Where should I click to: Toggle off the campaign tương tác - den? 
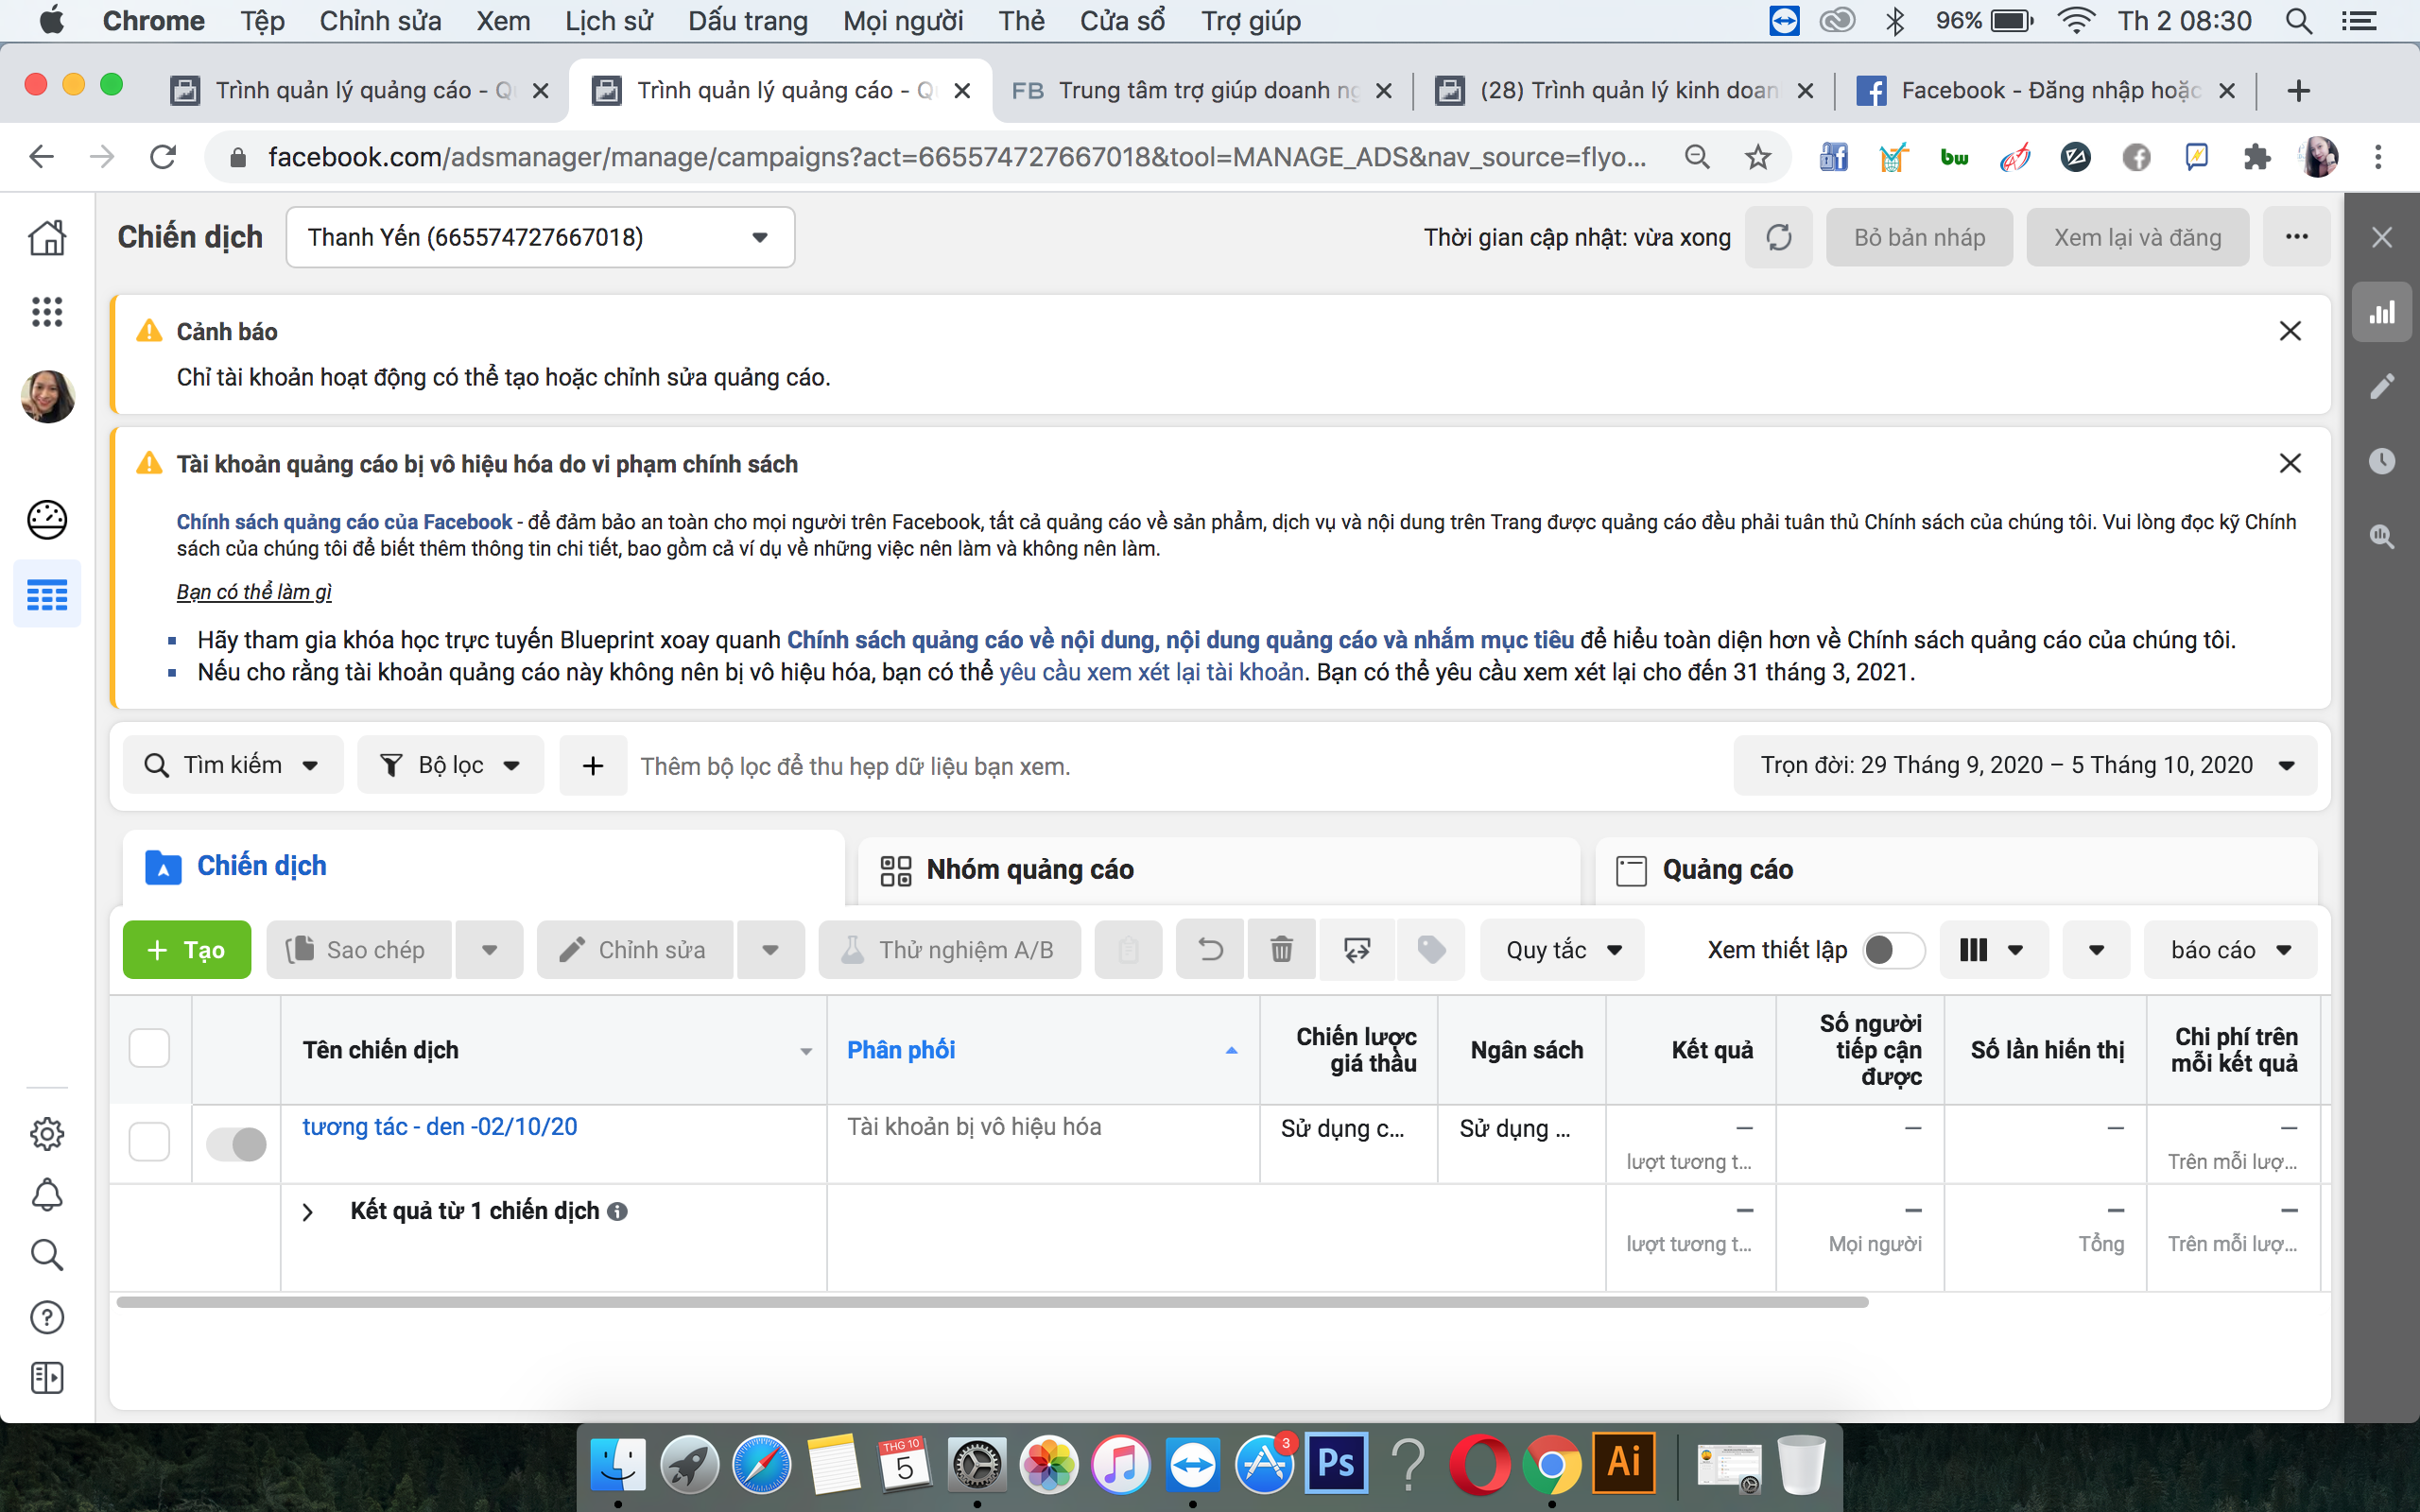[x=236, y=1143]
